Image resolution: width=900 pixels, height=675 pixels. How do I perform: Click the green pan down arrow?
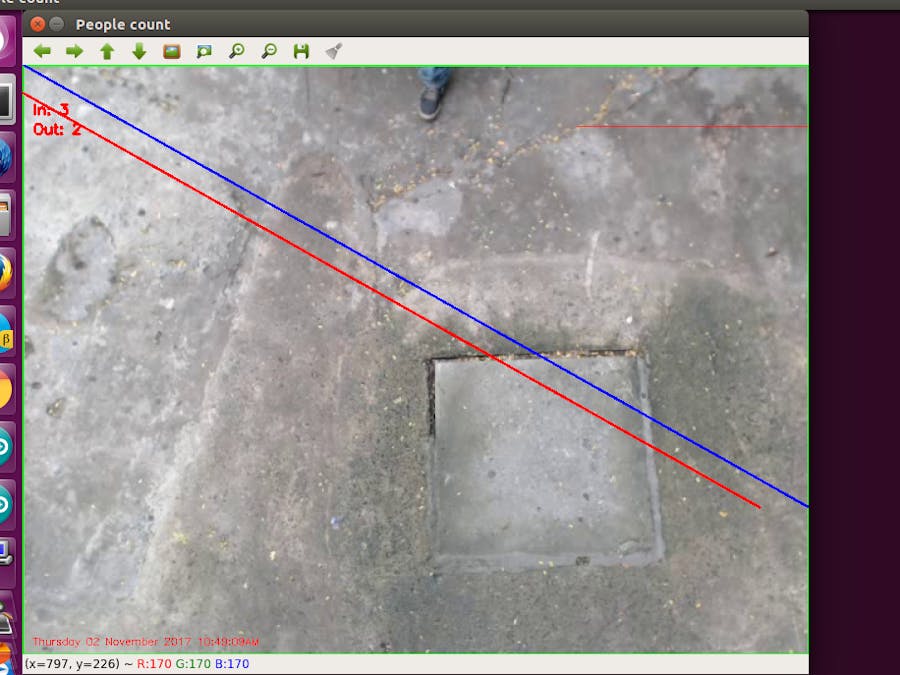139,49
